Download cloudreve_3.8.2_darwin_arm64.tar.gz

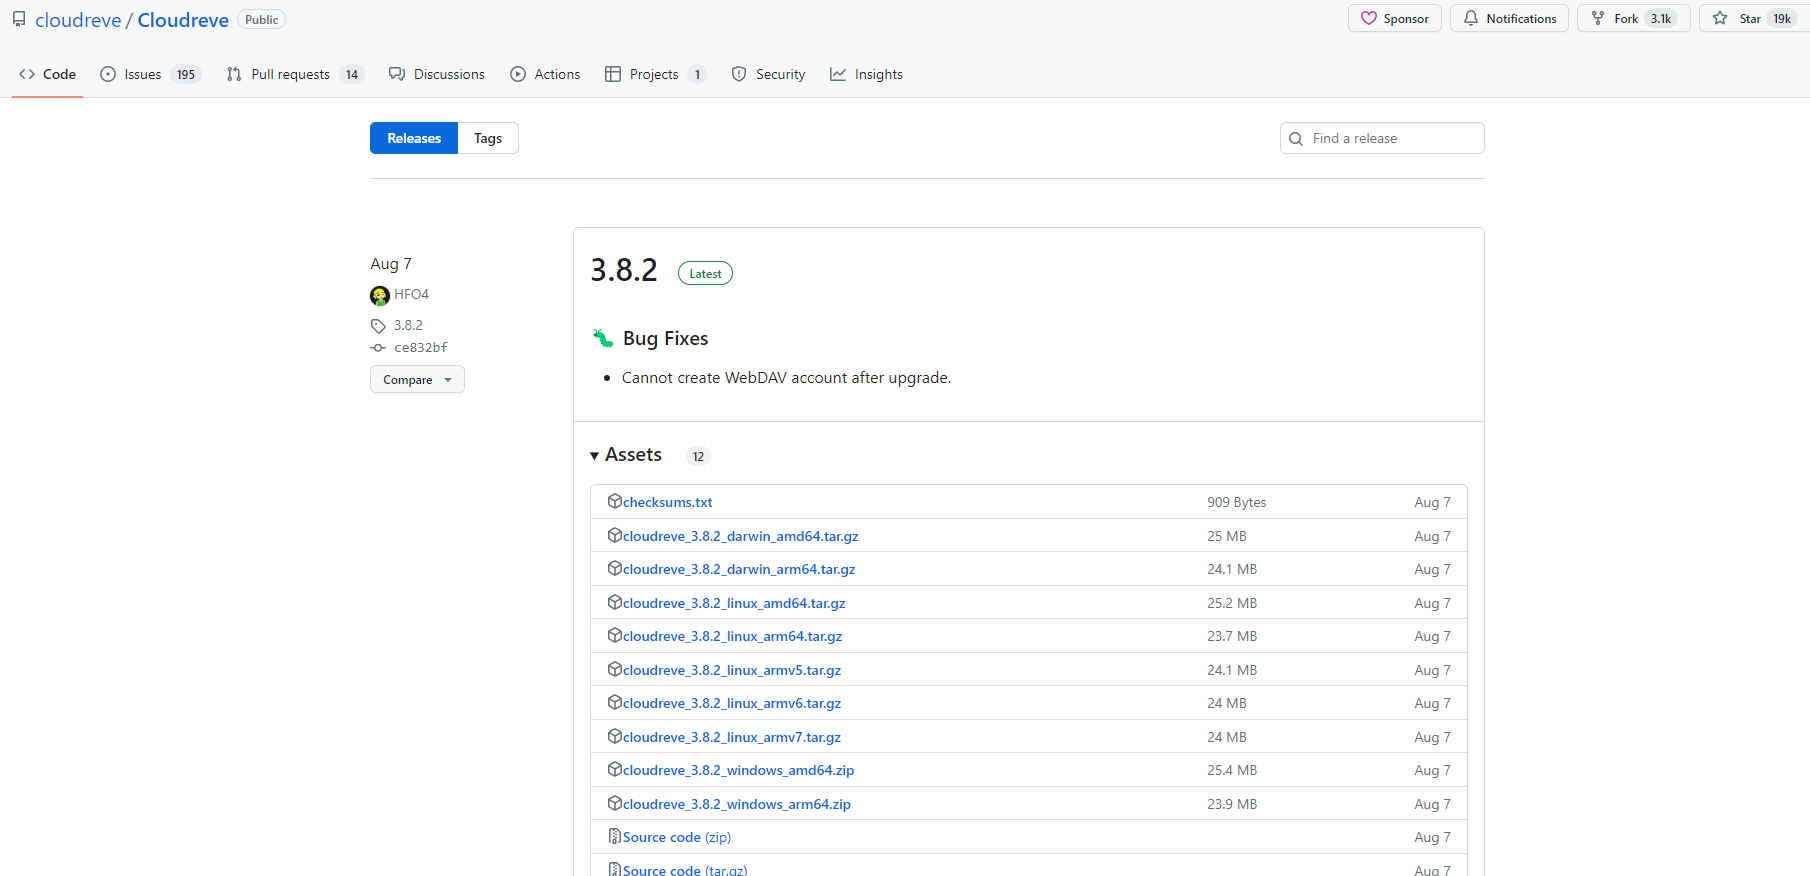(x=739, y=569)
